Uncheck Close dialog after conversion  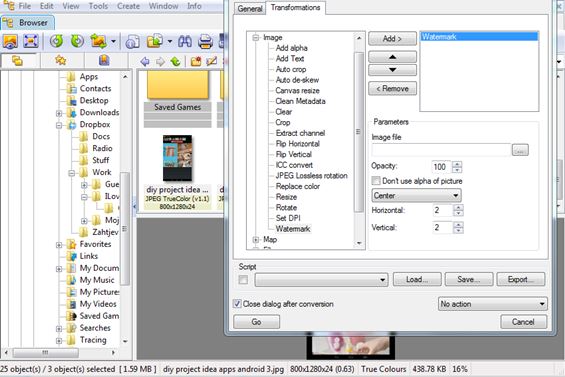point(237,304)
